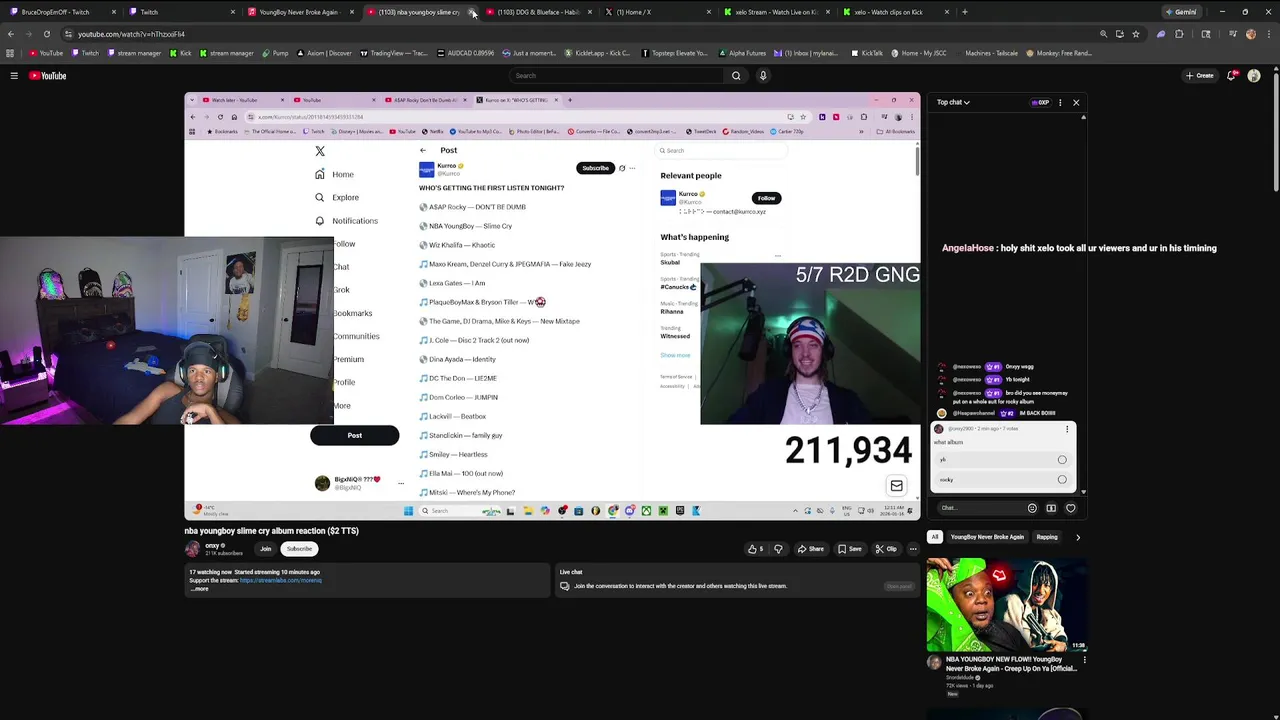Go back with the browser back arrow
Viewport: 1280px width, 720px height.
tap(11, 34)
